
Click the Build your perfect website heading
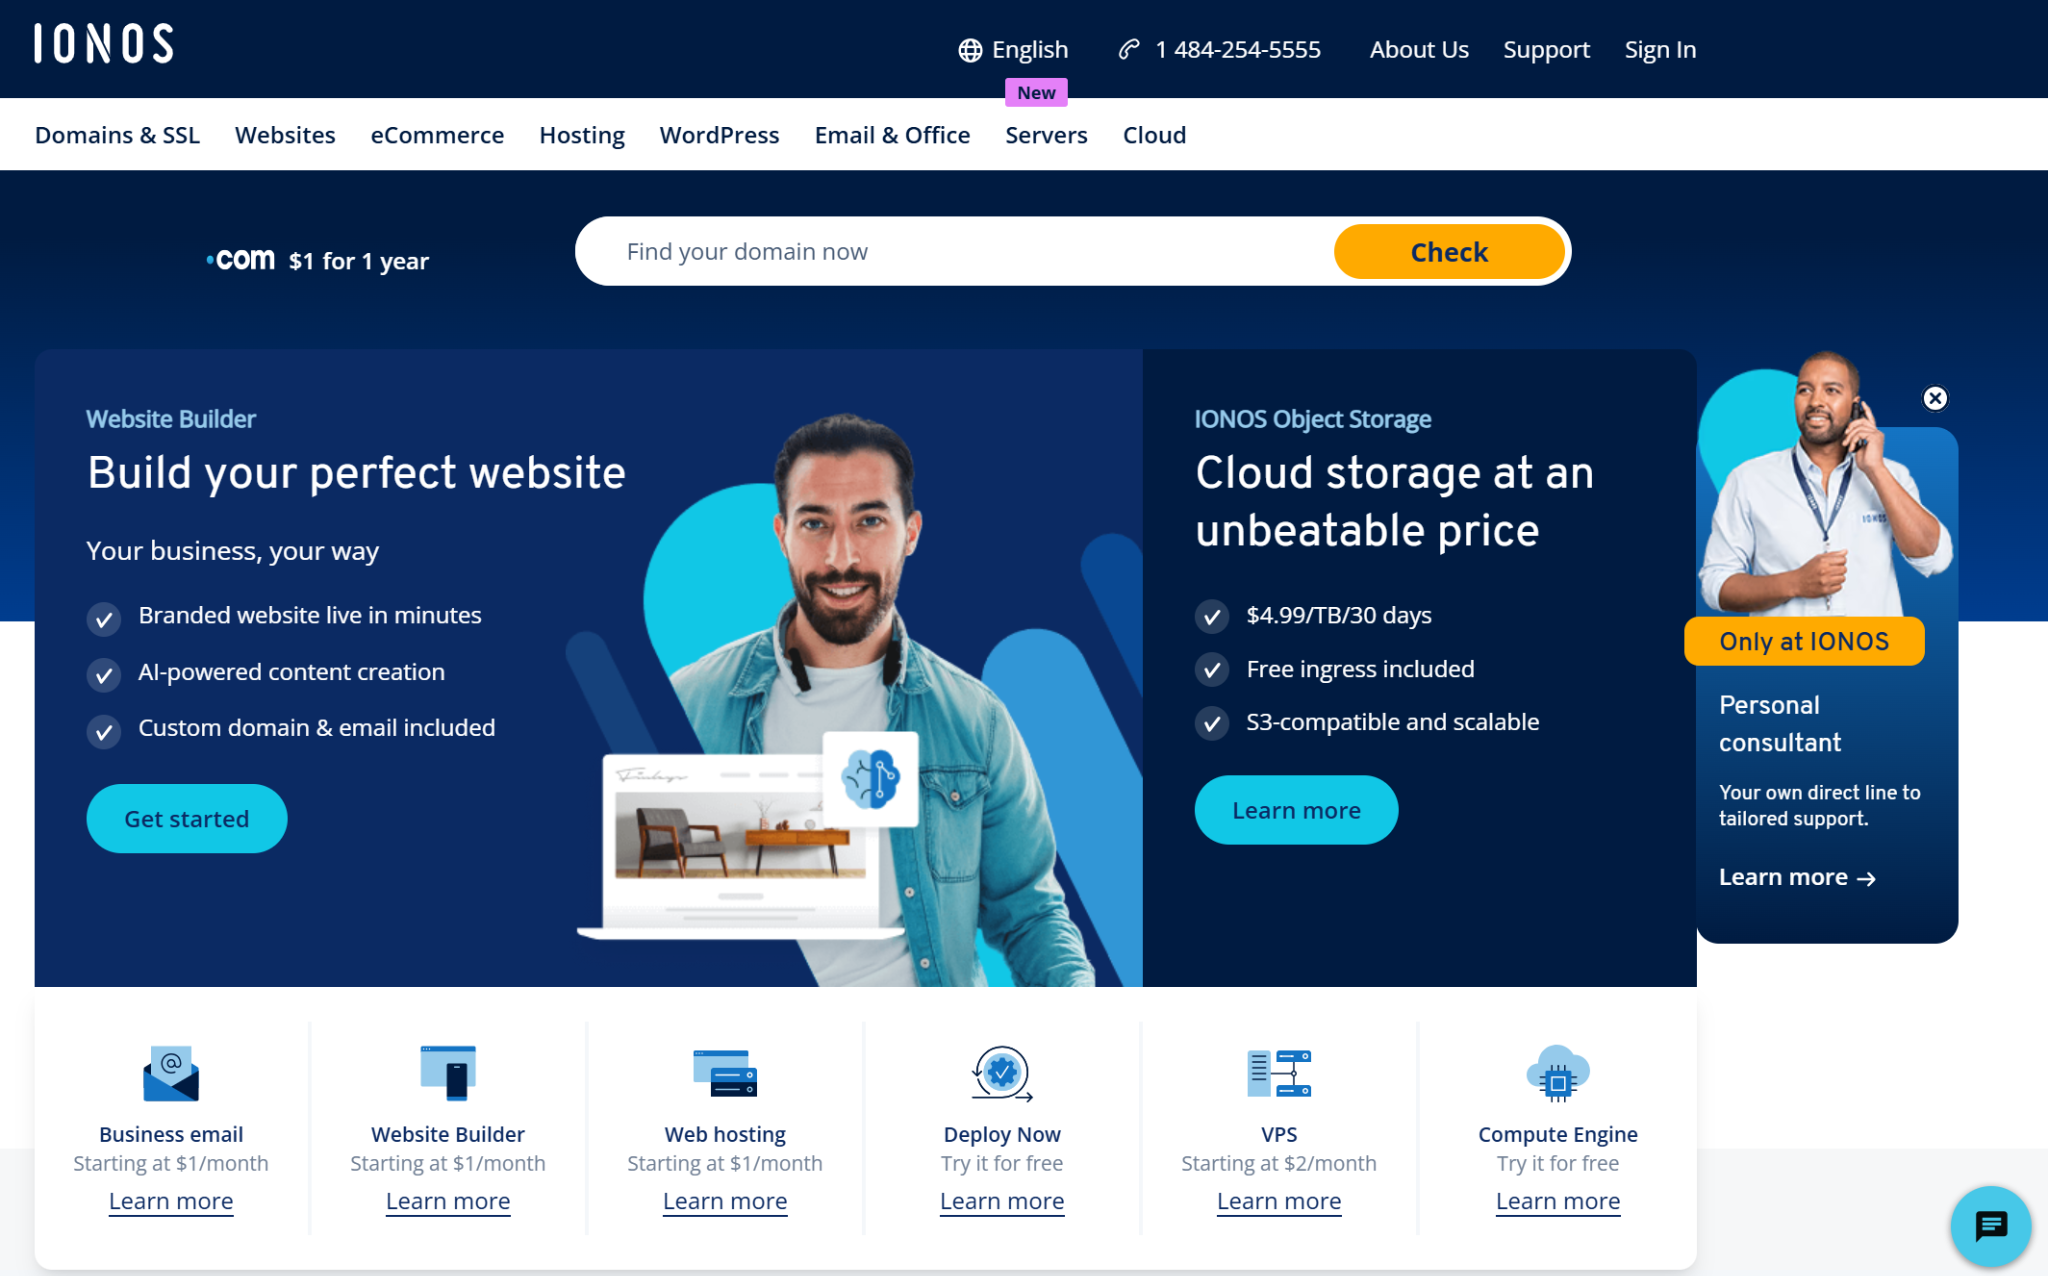tap(356, 472)
